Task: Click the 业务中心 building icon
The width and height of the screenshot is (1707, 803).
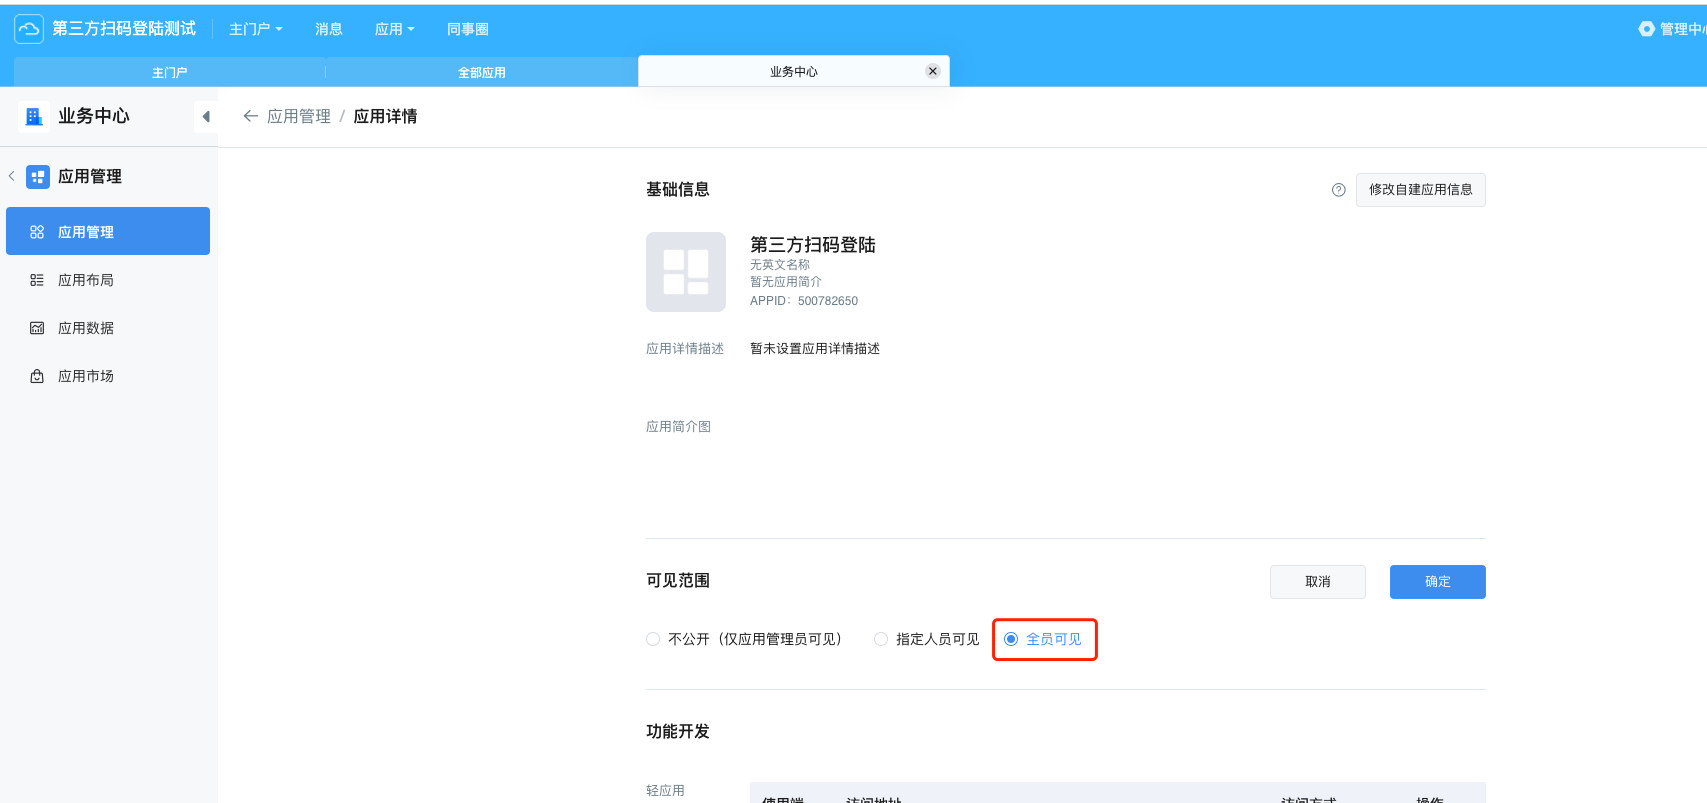Action: 34,116
